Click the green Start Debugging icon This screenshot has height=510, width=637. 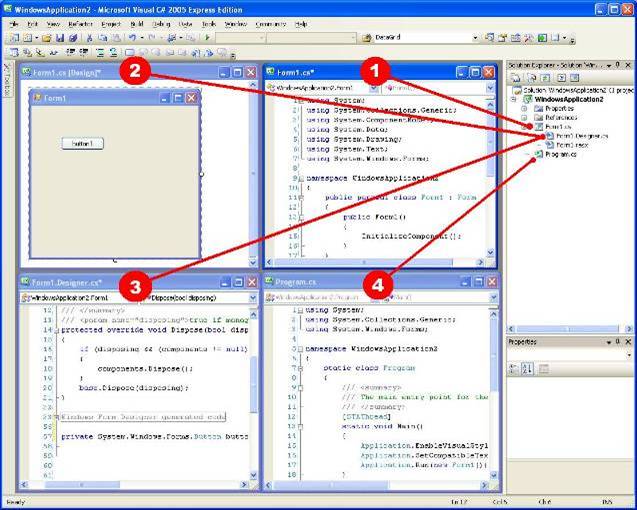208,38
